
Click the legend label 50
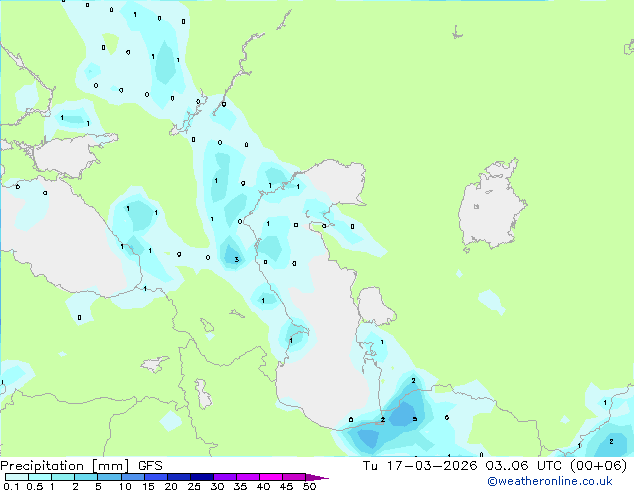[x=309, y=486]
